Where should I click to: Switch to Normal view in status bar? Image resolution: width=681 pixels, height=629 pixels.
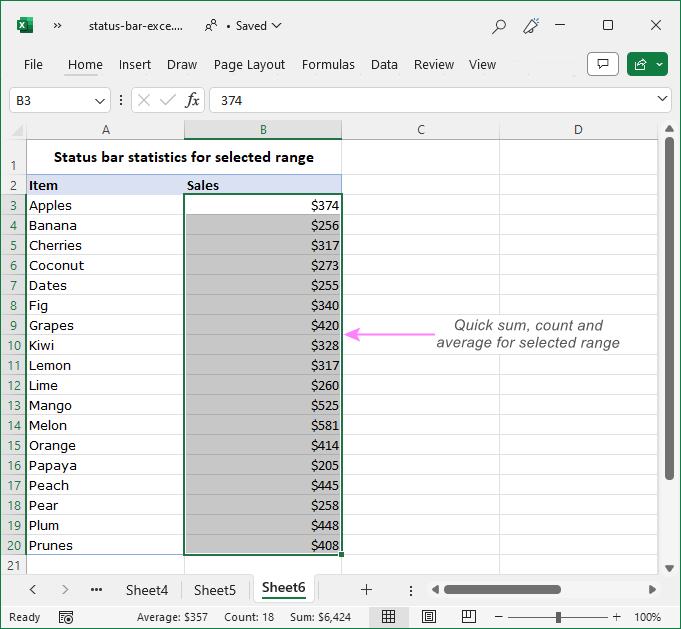[x=389, y=617]
